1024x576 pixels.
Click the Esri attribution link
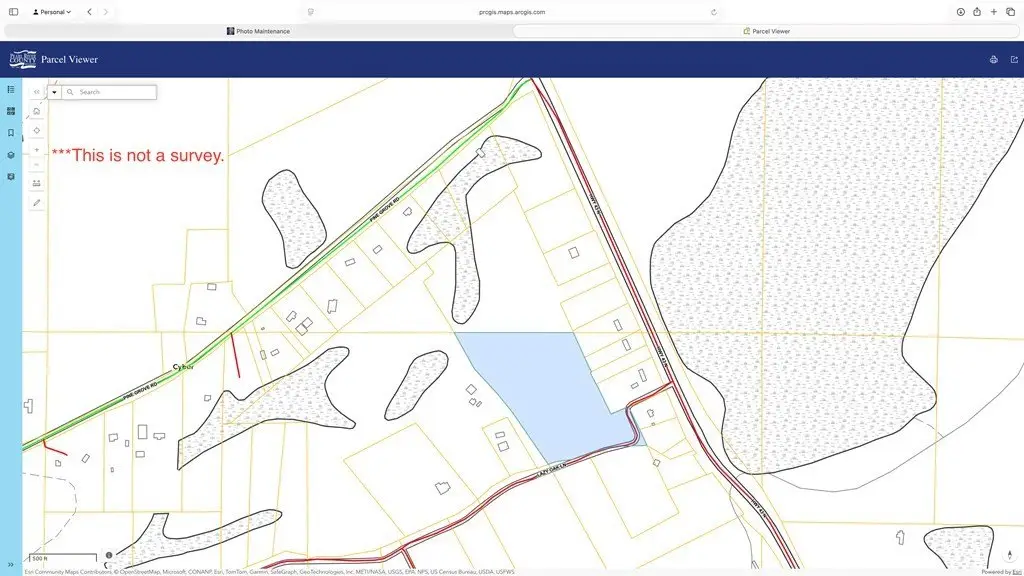point(1016,572)
